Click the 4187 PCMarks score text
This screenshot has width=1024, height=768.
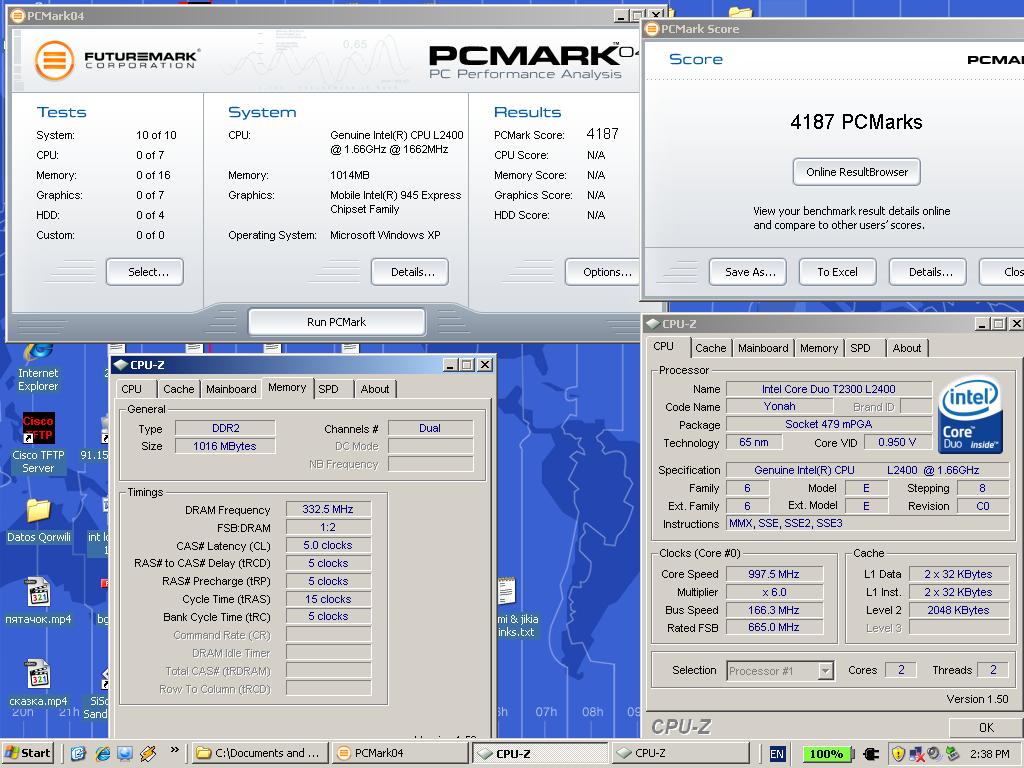856,122
